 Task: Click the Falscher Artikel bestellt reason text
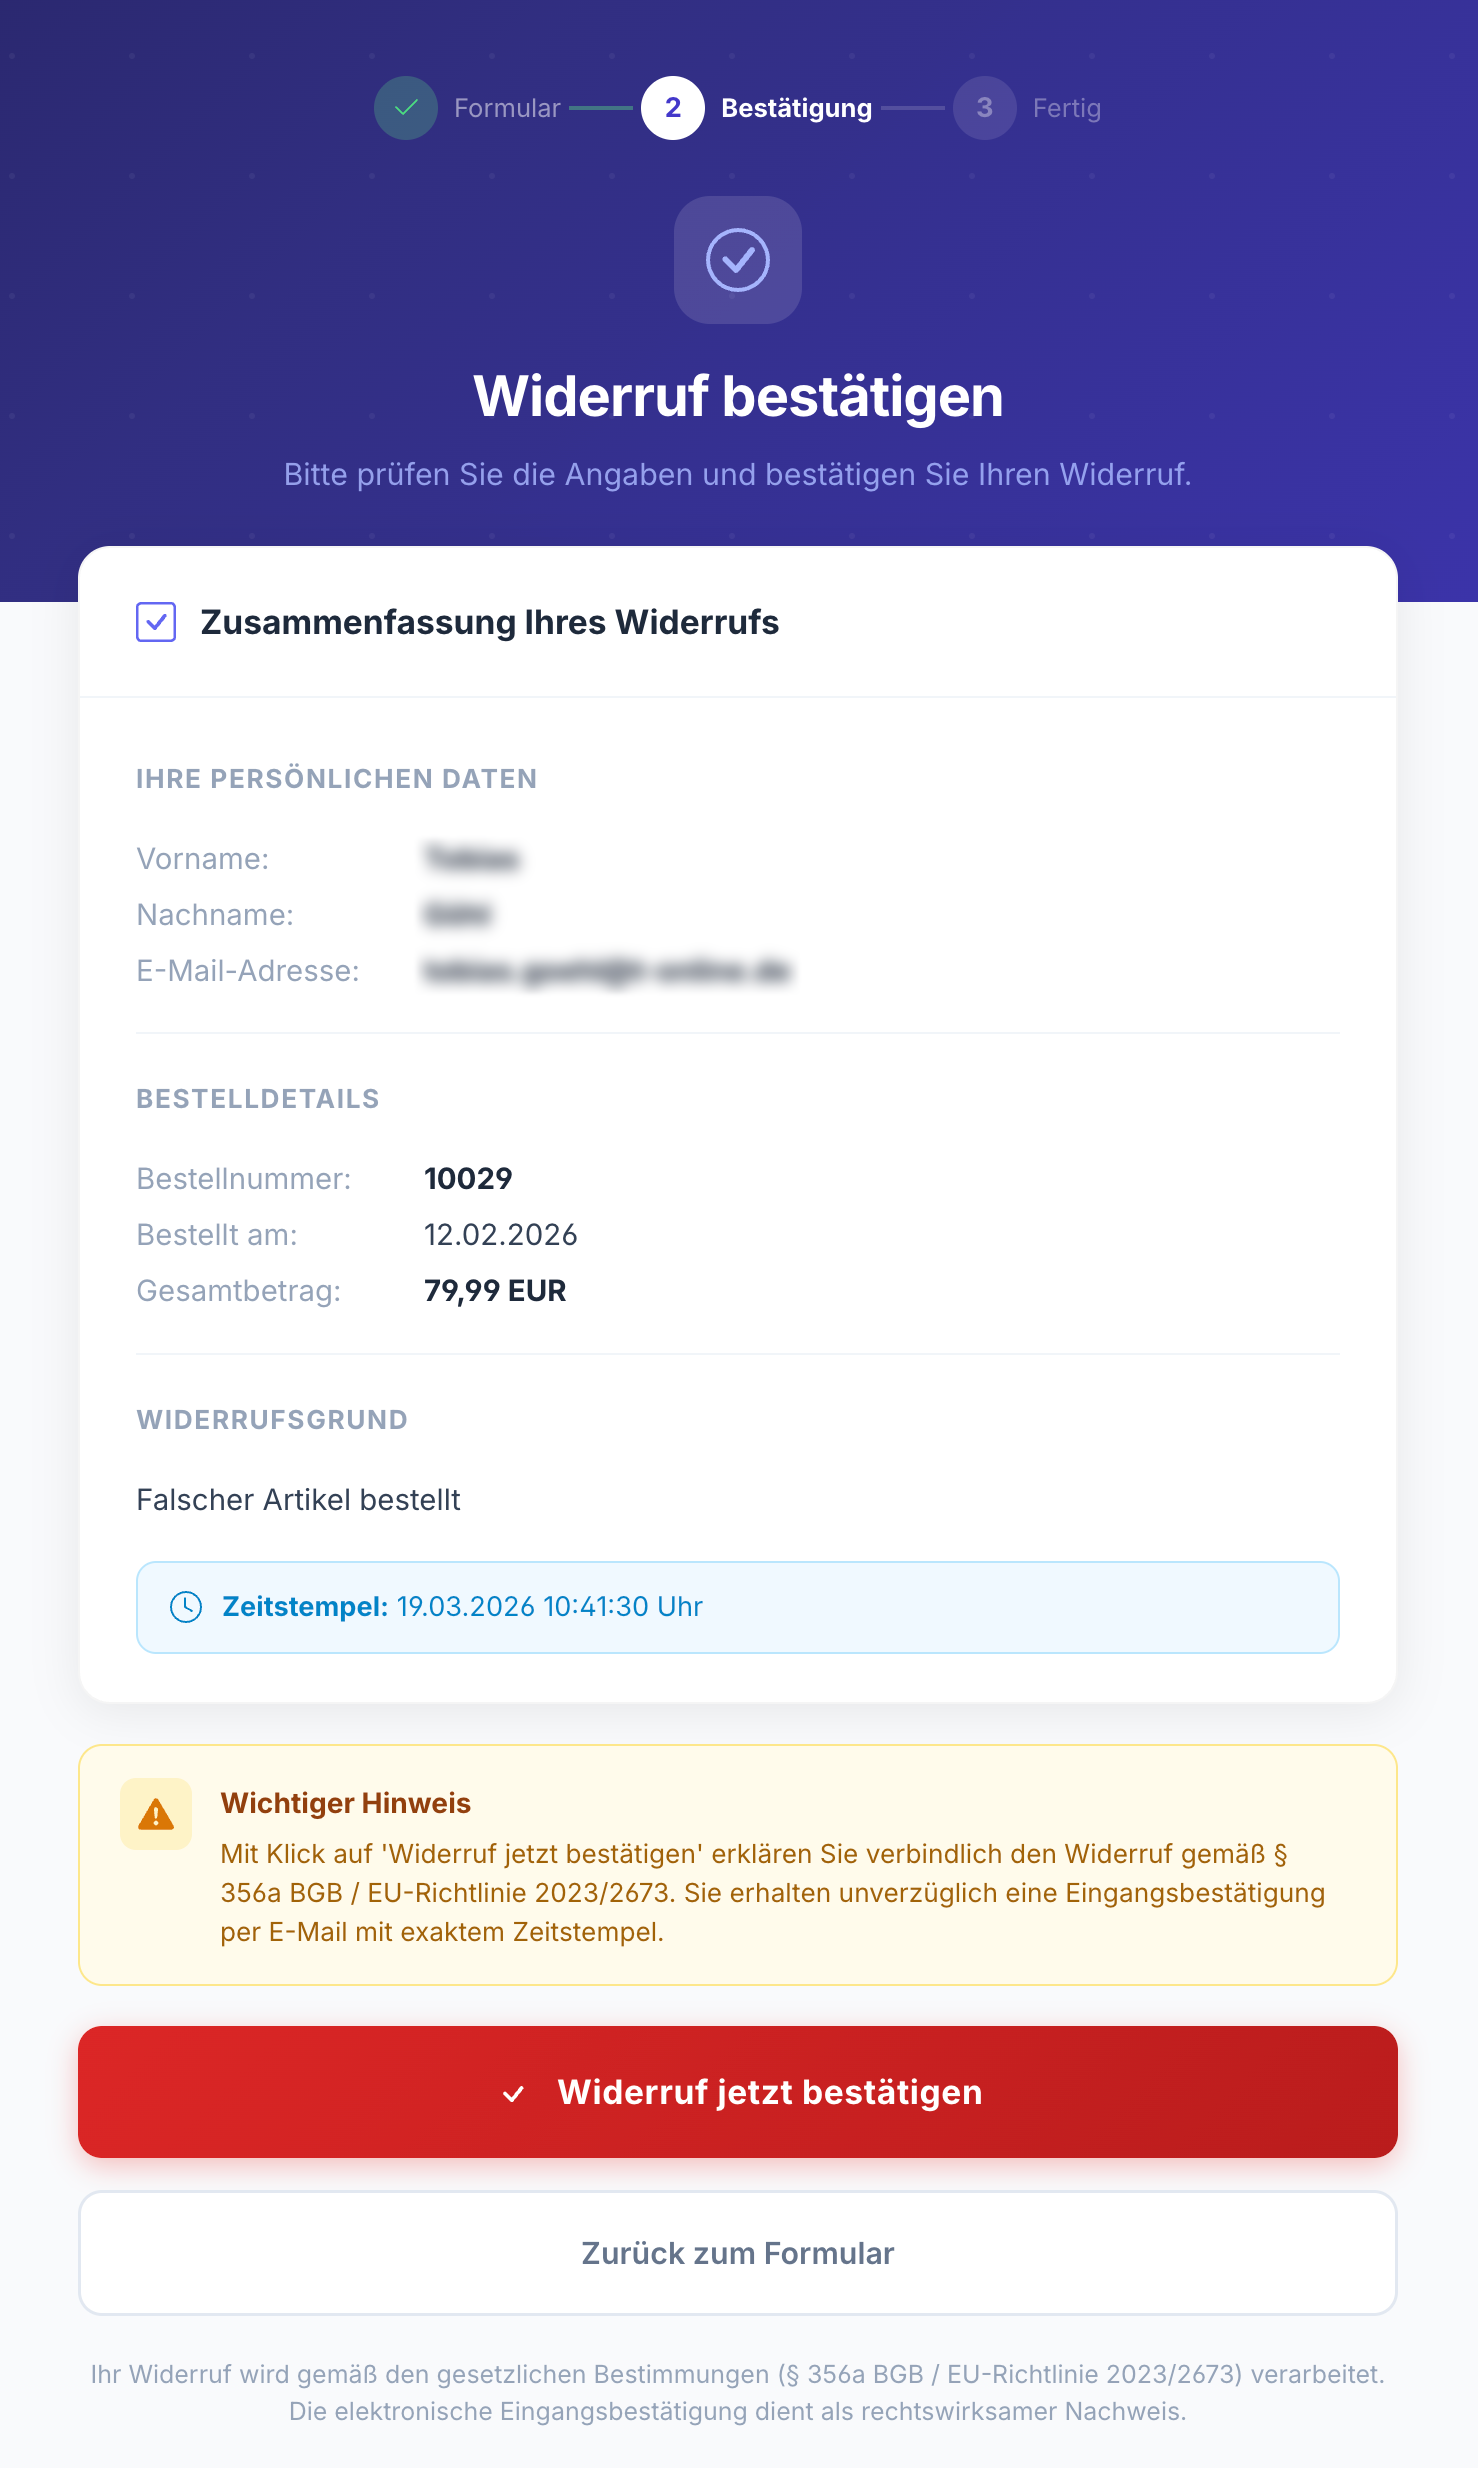298,1500
